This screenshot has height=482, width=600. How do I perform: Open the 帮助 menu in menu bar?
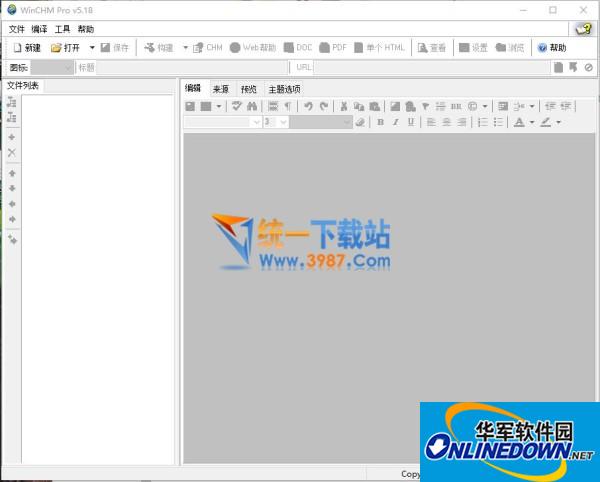(x=86, y=29)
